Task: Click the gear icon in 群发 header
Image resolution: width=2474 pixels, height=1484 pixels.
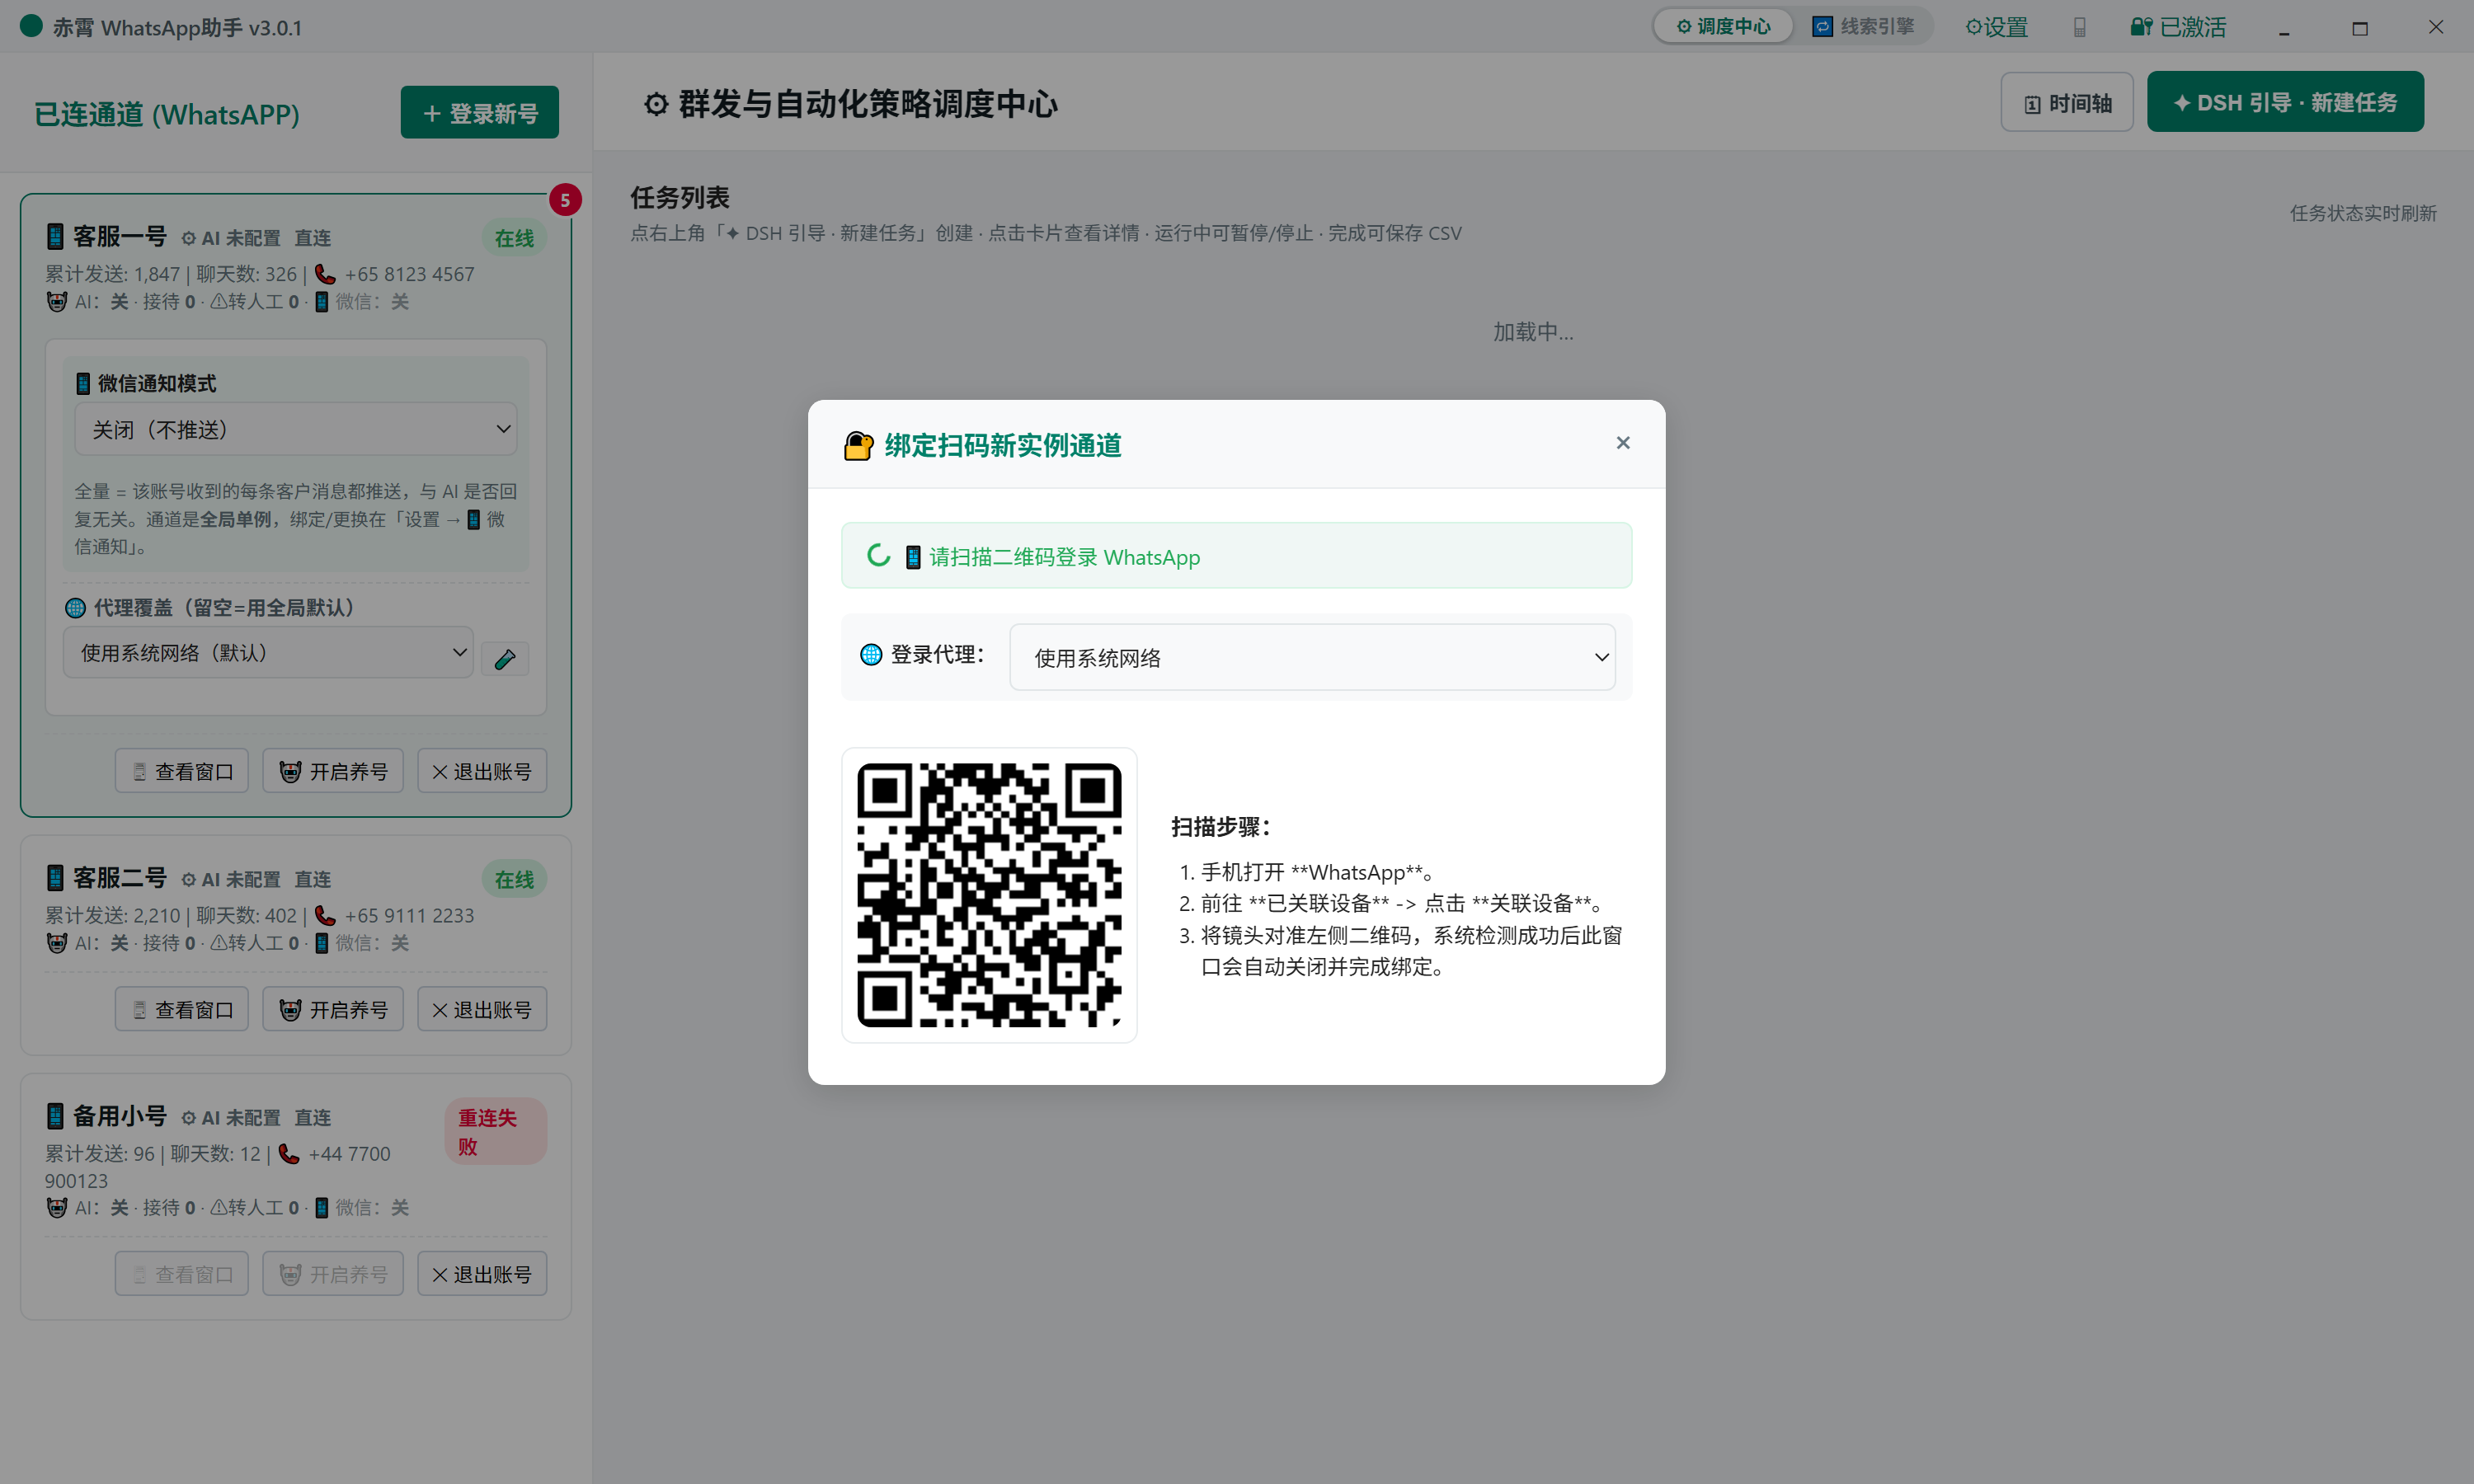Action: [655, 103]
